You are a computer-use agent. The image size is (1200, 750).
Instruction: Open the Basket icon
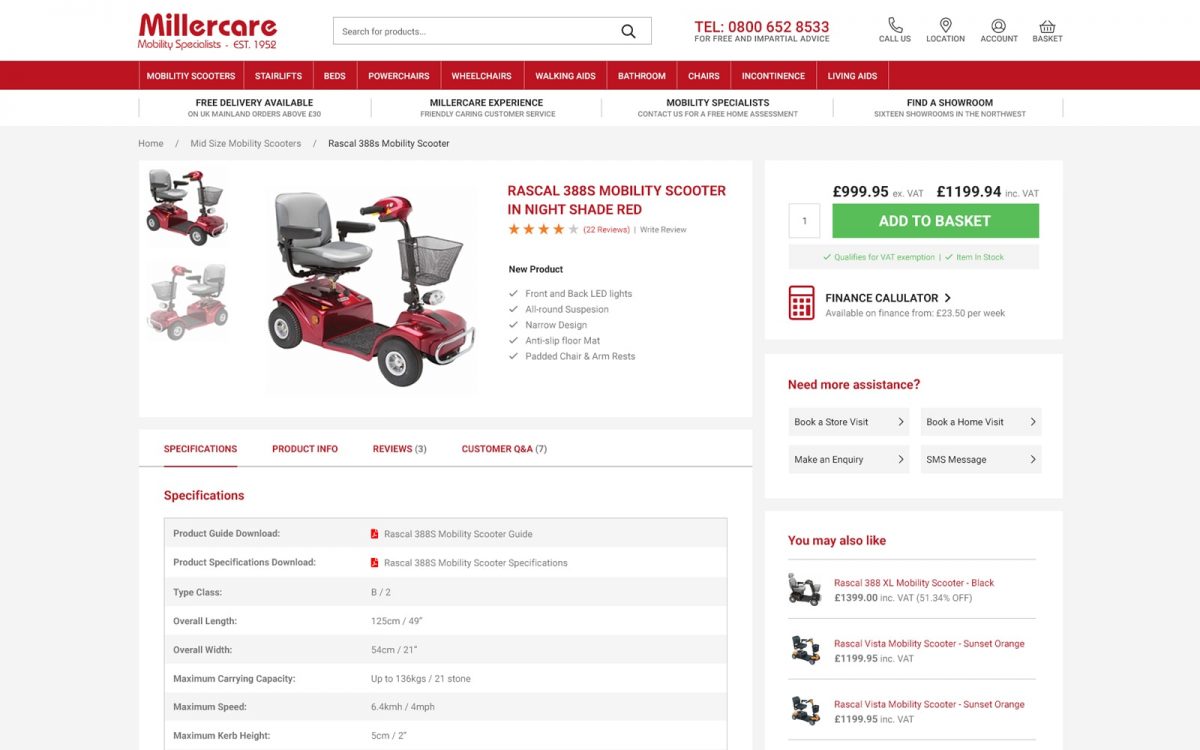pos(1047,26)
